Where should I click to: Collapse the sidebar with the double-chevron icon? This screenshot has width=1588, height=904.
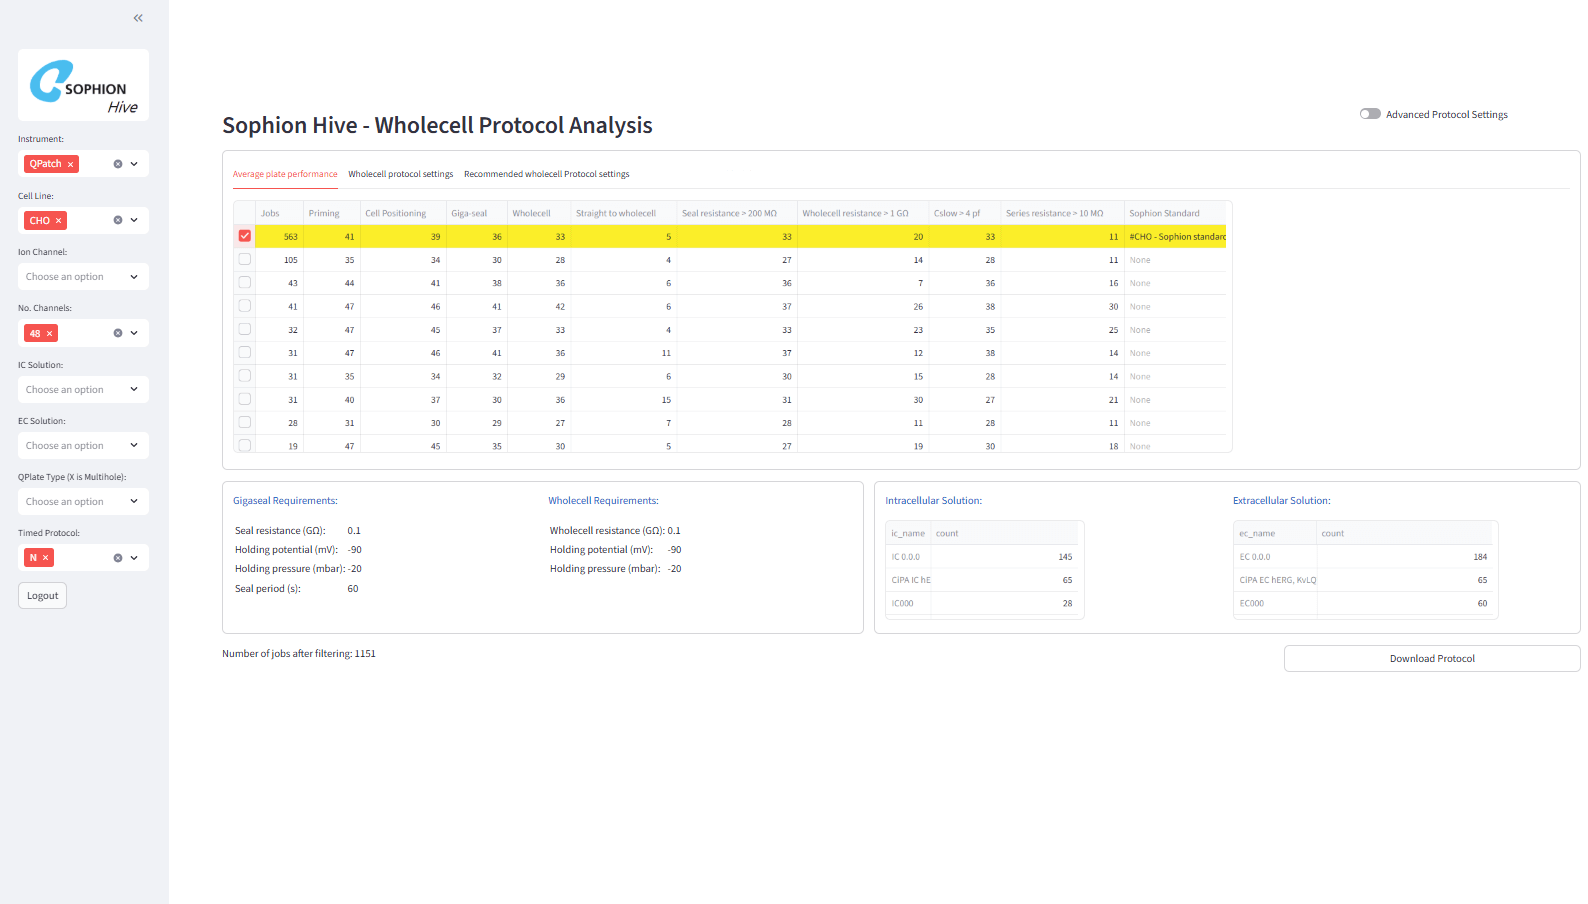[138, 18]
